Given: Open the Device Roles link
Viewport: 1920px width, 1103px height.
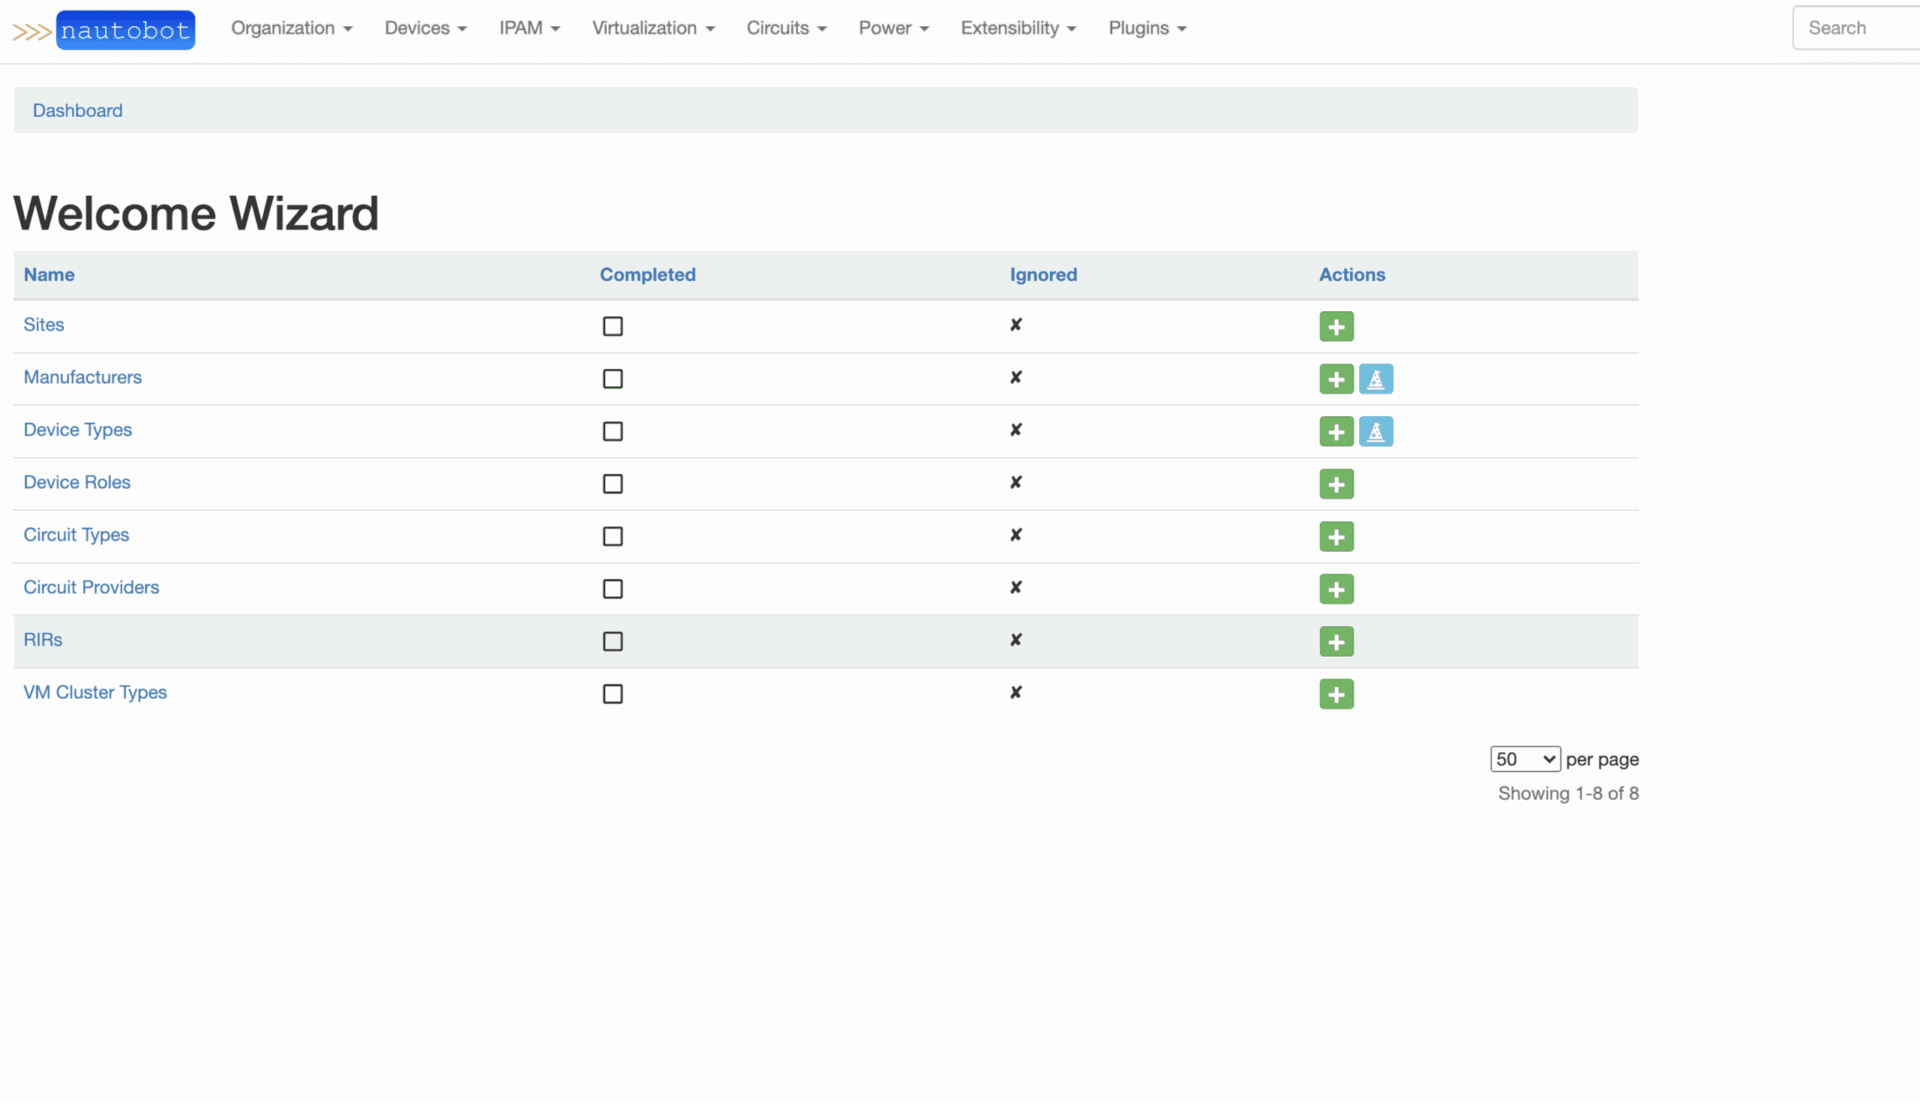Looking at the screenshot, I should point(77,482).
